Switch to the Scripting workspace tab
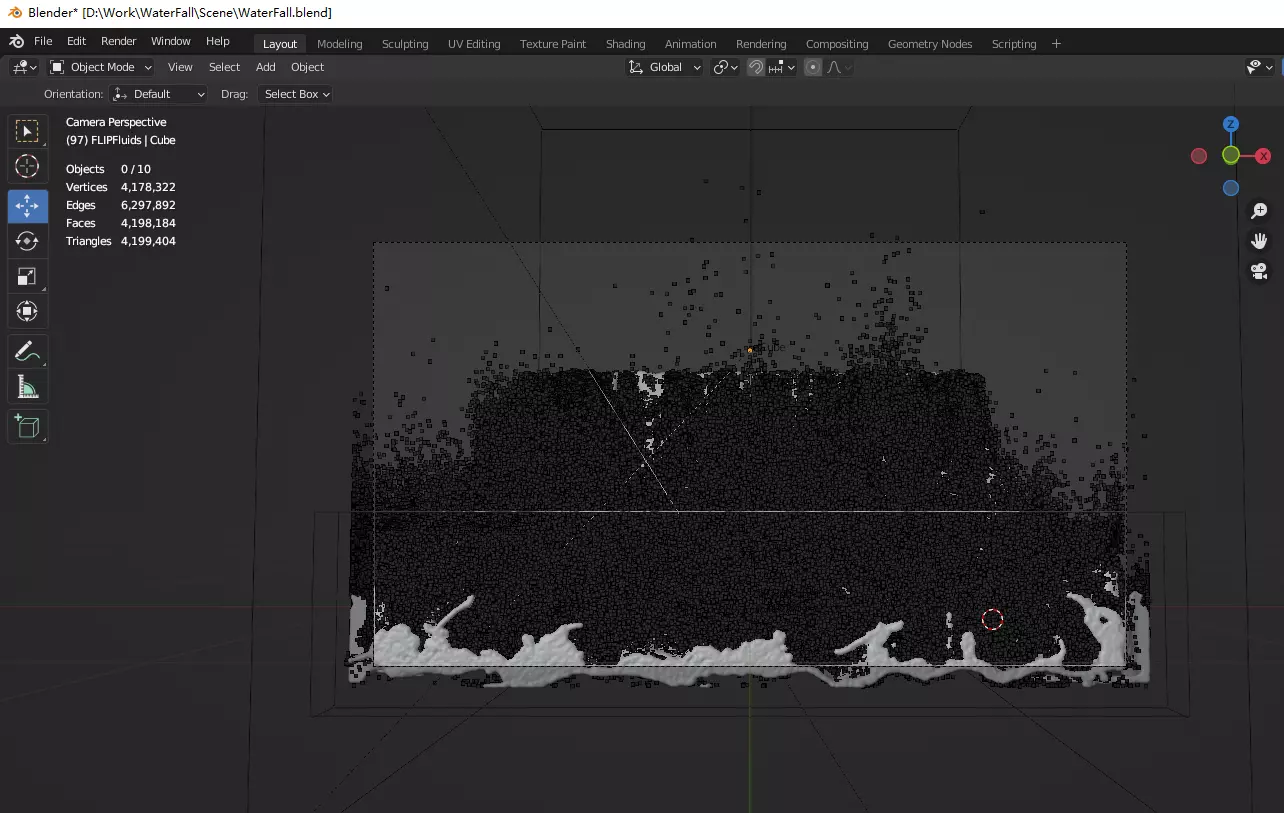1284x813 pixels. pyautogui.click(x=1014, y=44)
